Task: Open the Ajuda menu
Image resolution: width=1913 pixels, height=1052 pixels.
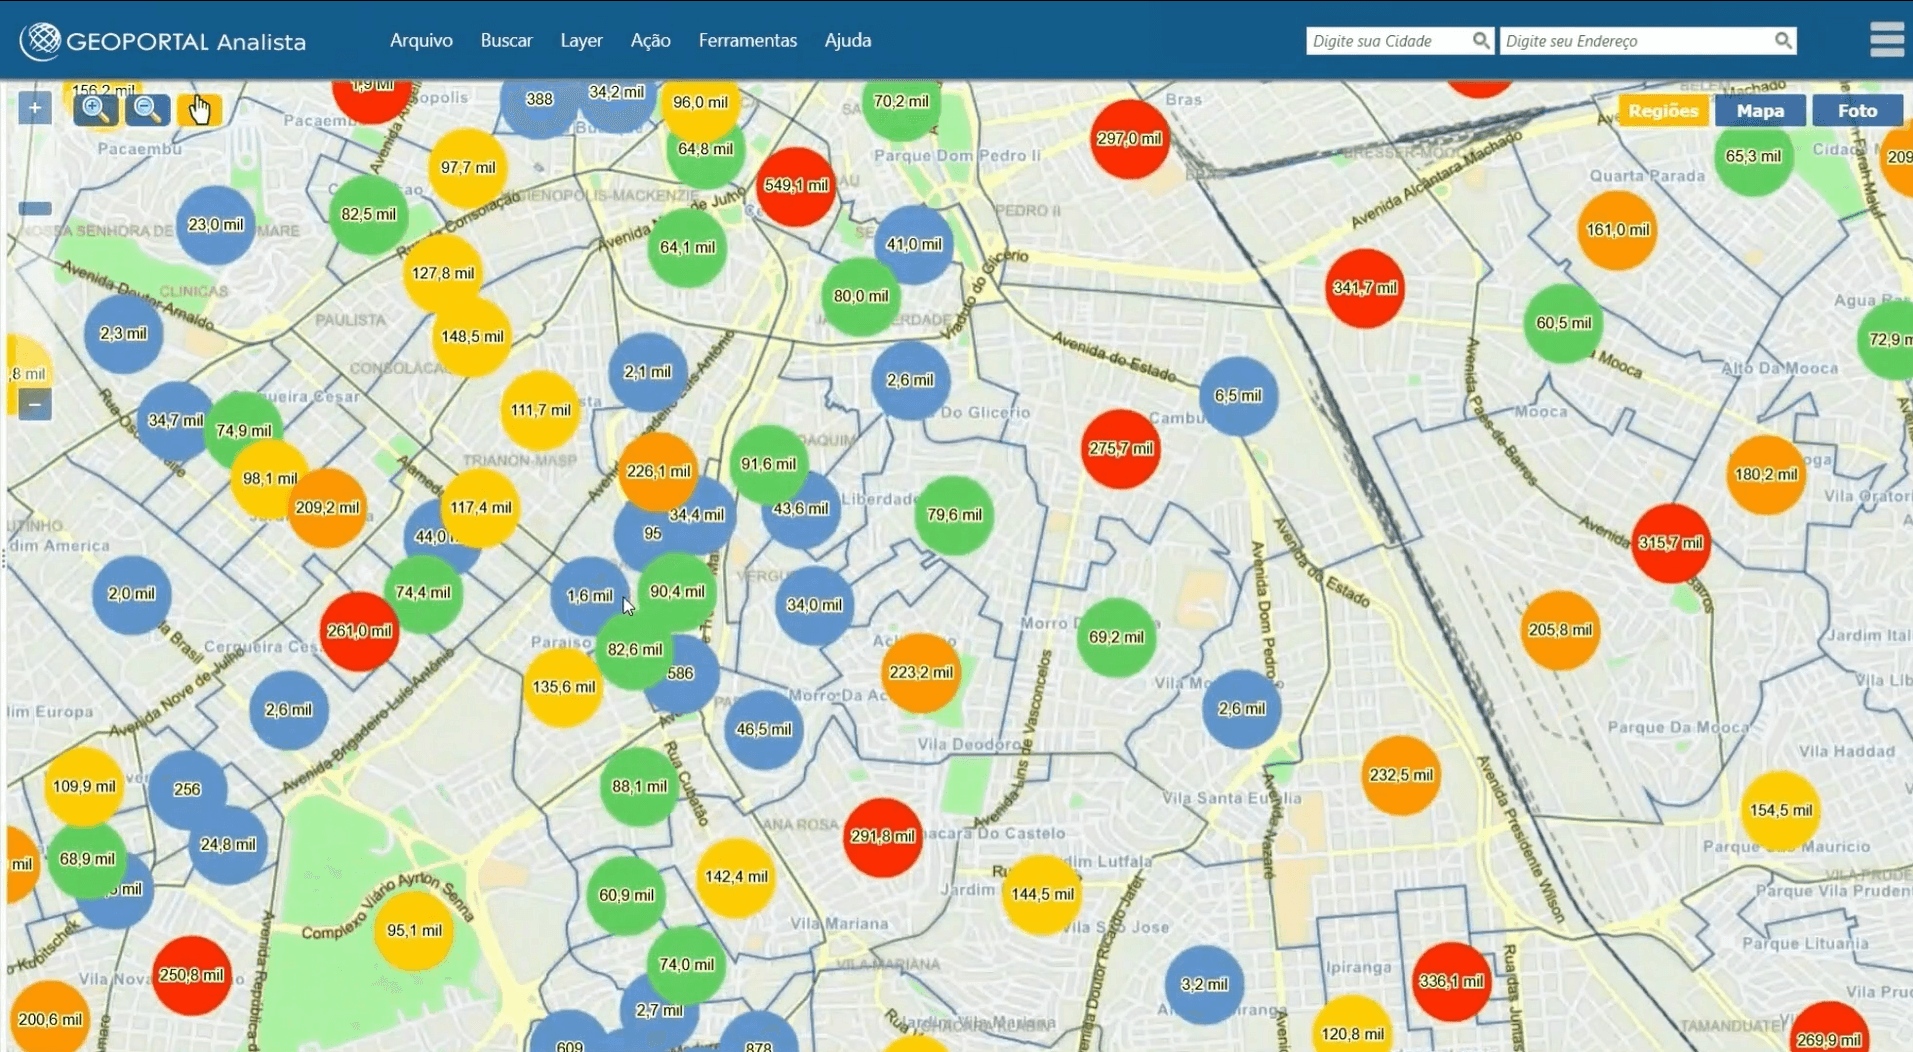Action: (x=847, y=41)
